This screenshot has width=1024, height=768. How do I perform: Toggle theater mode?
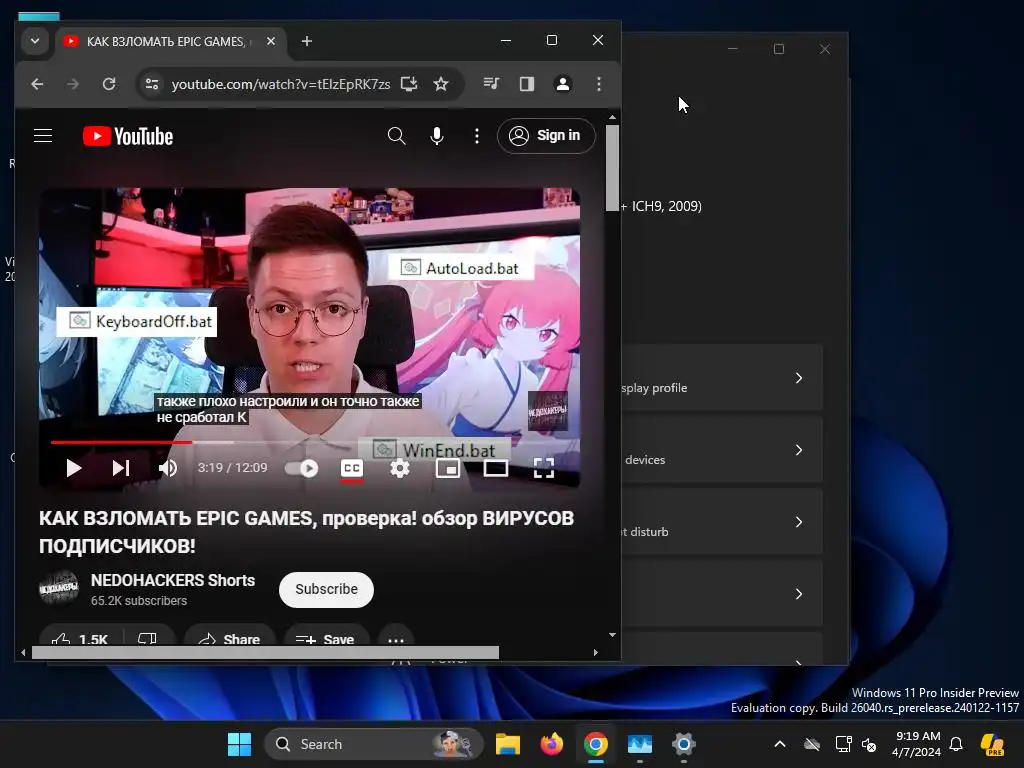point(496,468)
